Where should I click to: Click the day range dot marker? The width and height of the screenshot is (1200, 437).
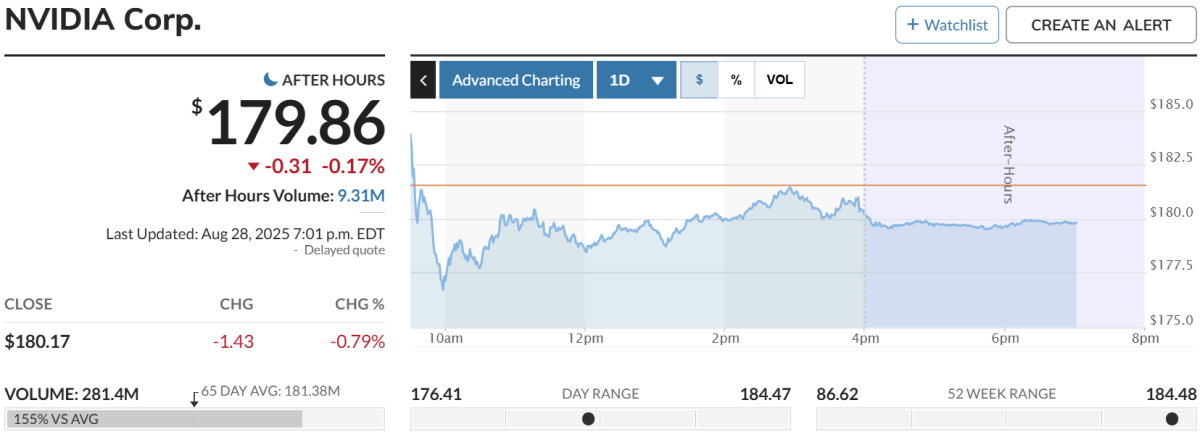(588, 418)
